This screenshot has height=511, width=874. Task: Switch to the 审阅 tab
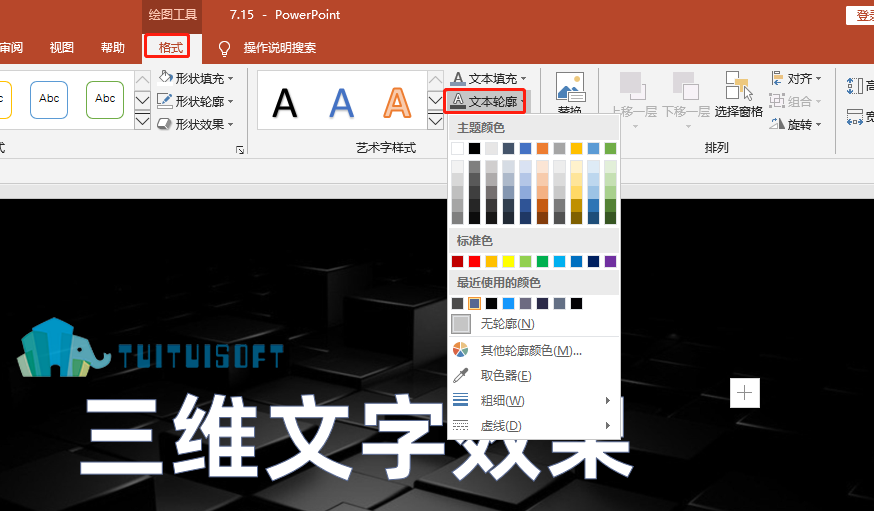click(11, 47)
